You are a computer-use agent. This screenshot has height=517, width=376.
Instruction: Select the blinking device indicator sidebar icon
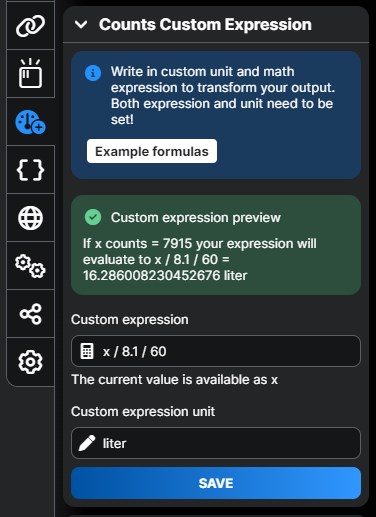[30, 73]
